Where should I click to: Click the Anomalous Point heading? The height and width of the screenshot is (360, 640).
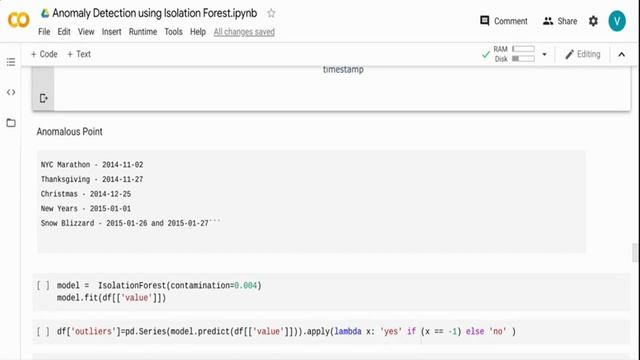point(69,131)
